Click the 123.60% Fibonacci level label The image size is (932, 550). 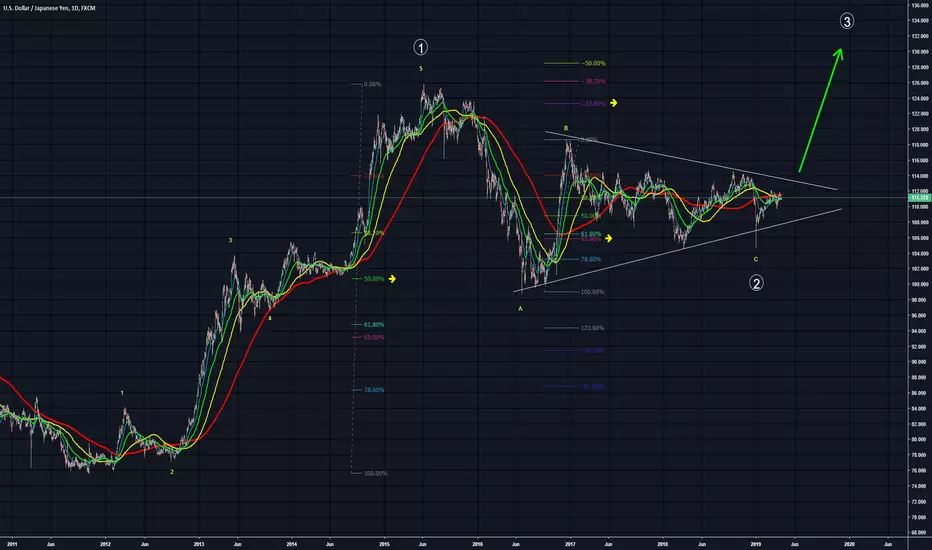pos(592,328)
